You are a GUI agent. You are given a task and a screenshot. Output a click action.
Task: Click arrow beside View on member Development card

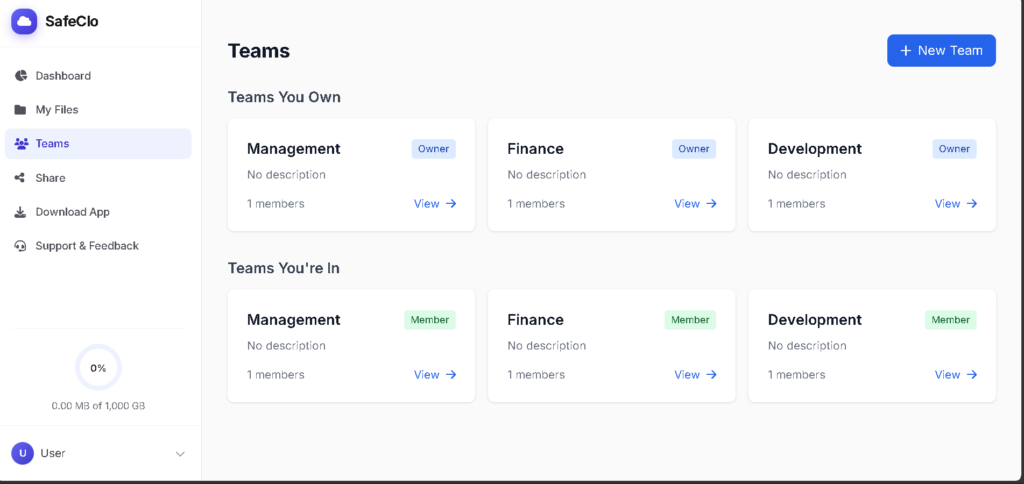click(x=972, y=375)
